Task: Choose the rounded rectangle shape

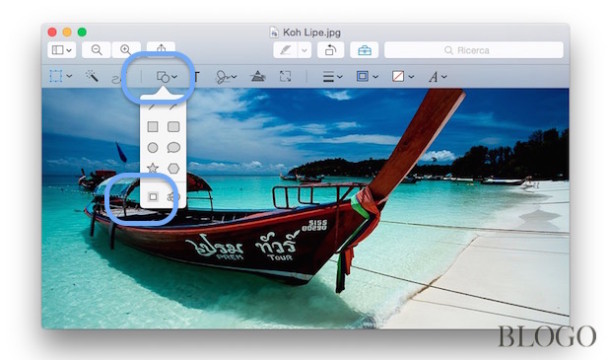Action: 173,127
